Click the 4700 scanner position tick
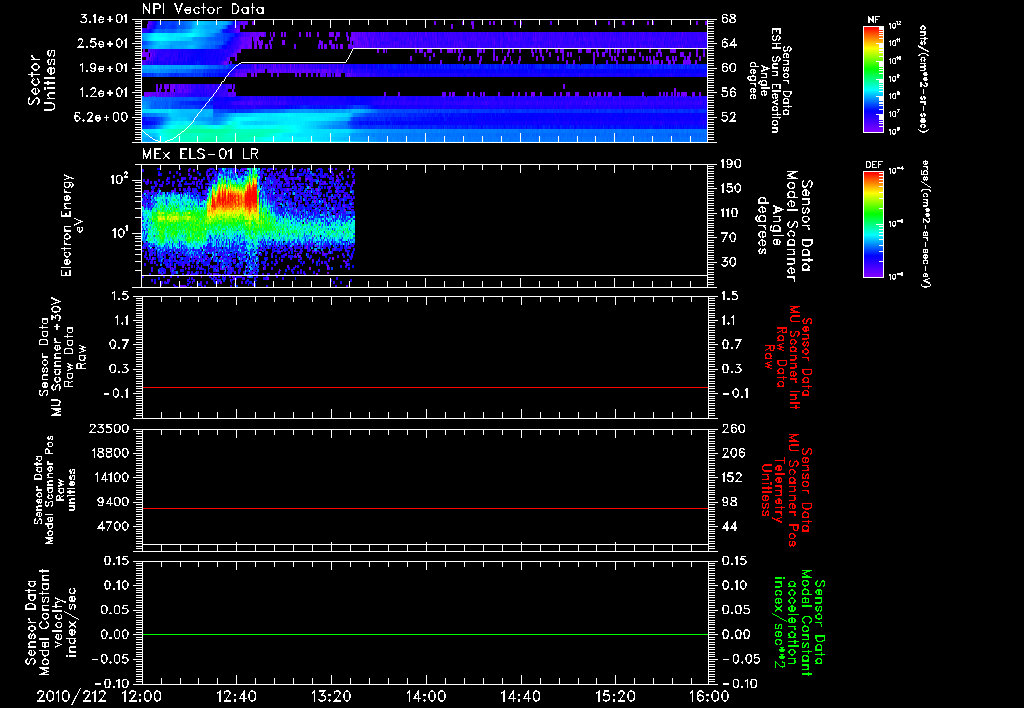 [114, 526]
